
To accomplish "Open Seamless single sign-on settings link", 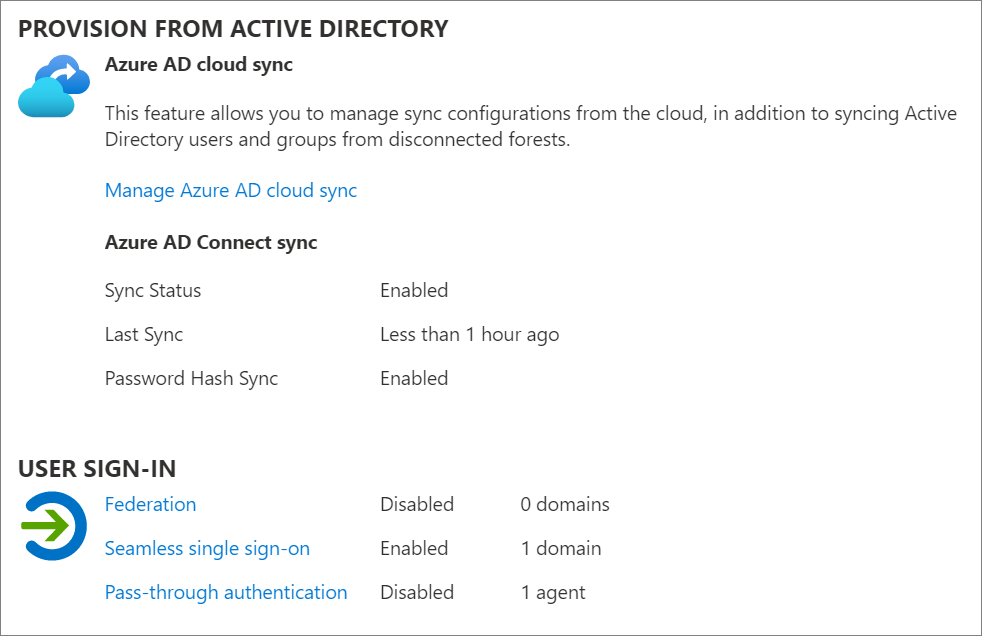I will tap(207, 548).
